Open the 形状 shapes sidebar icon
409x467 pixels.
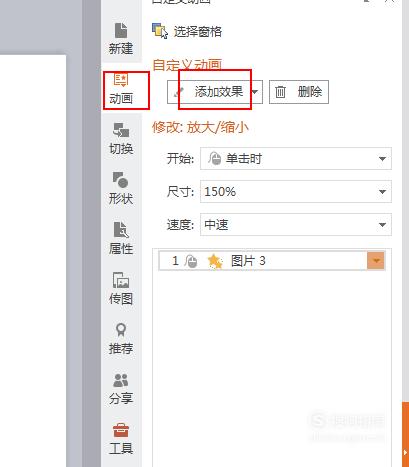tap(121, 188)
